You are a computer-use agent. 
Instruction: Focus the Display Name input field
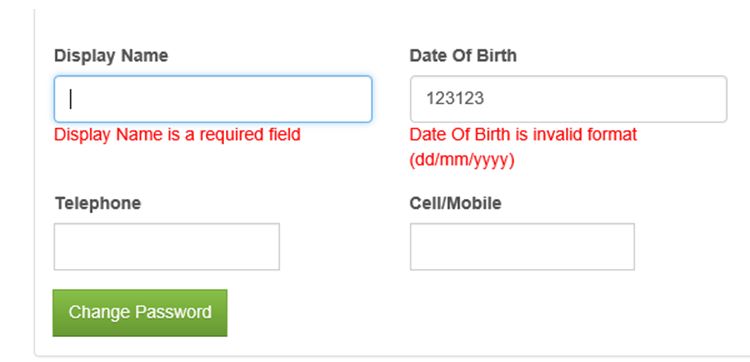pyautogui.click(x=213, y=99)
